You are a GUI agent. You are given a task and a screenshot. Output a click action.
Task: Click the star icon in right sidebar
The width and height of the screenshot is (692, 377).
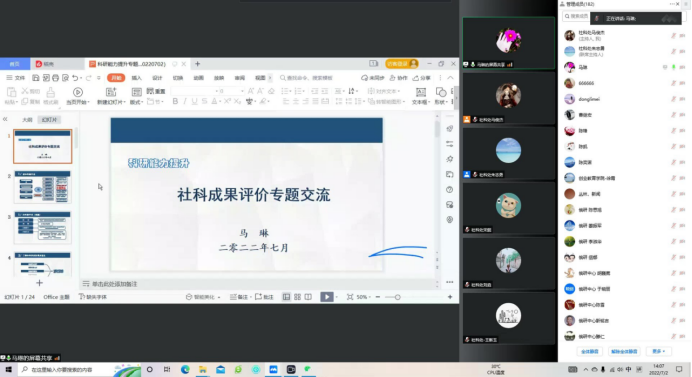coord(449,159)
